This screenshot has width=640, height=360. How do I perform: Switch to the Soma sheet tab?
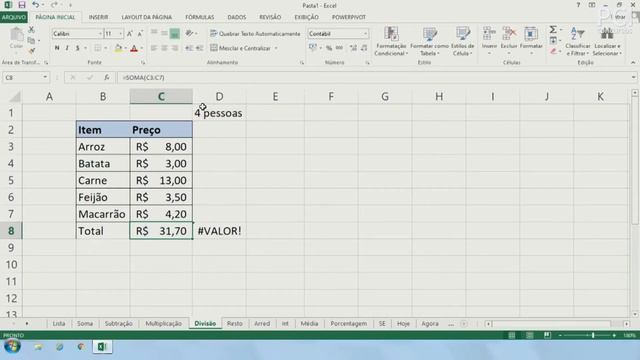click(x=85, y=323)
